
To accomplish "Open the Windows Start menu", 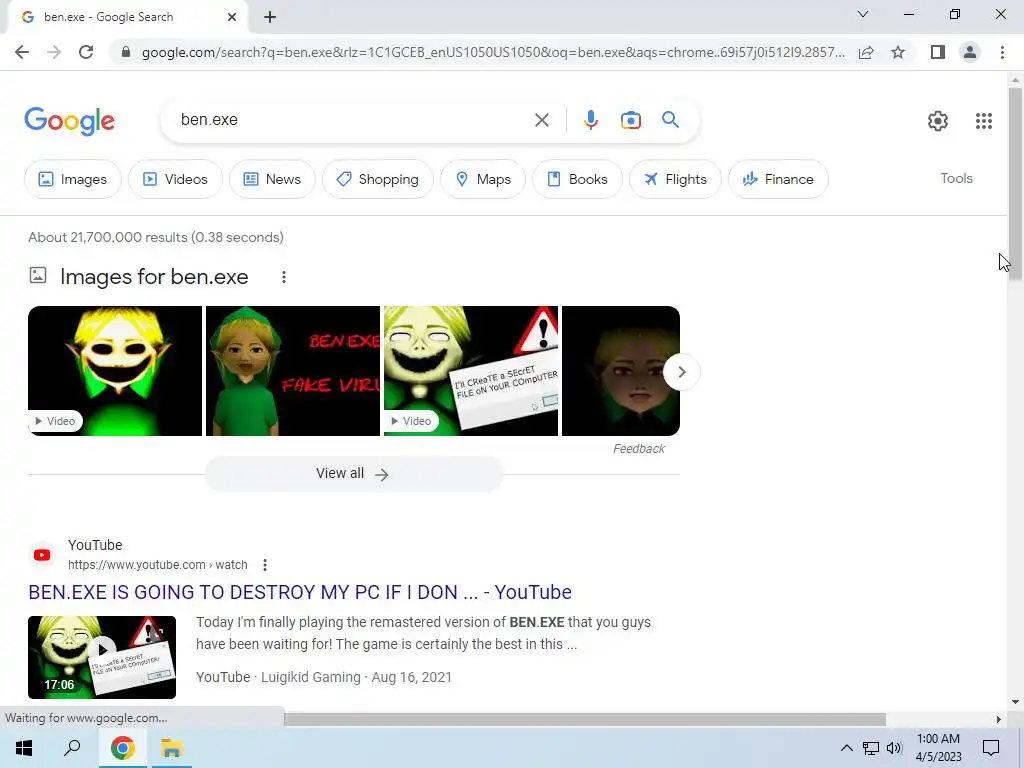I will click(x=24, y=748).
